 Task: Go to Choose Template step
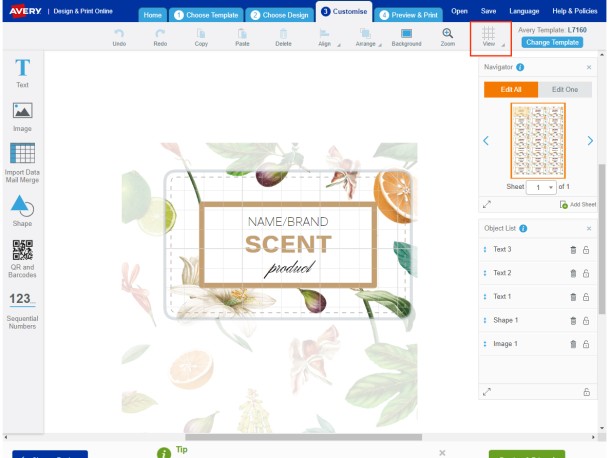tap(206, 15)
